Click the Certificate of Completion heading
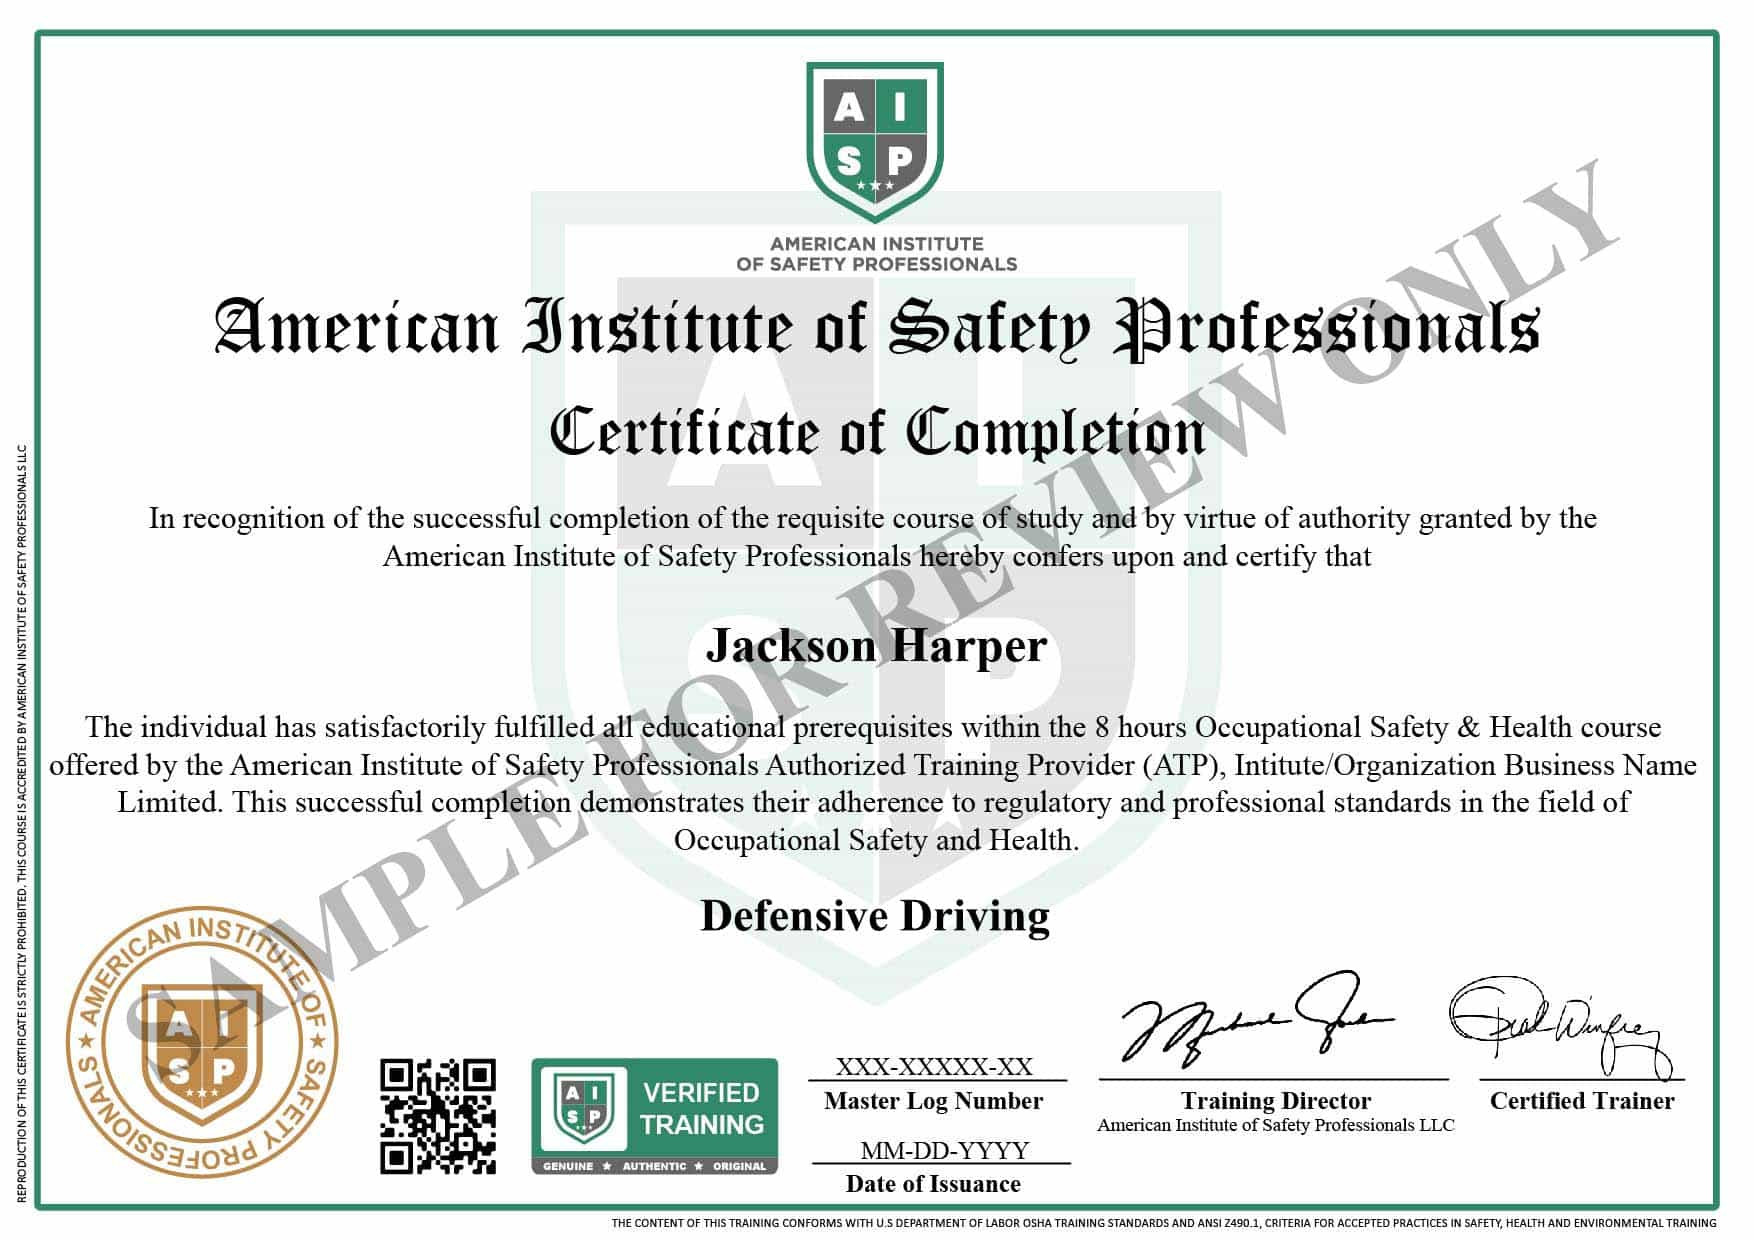This screenshot has width=1754, height=1240. pos(877,433)
